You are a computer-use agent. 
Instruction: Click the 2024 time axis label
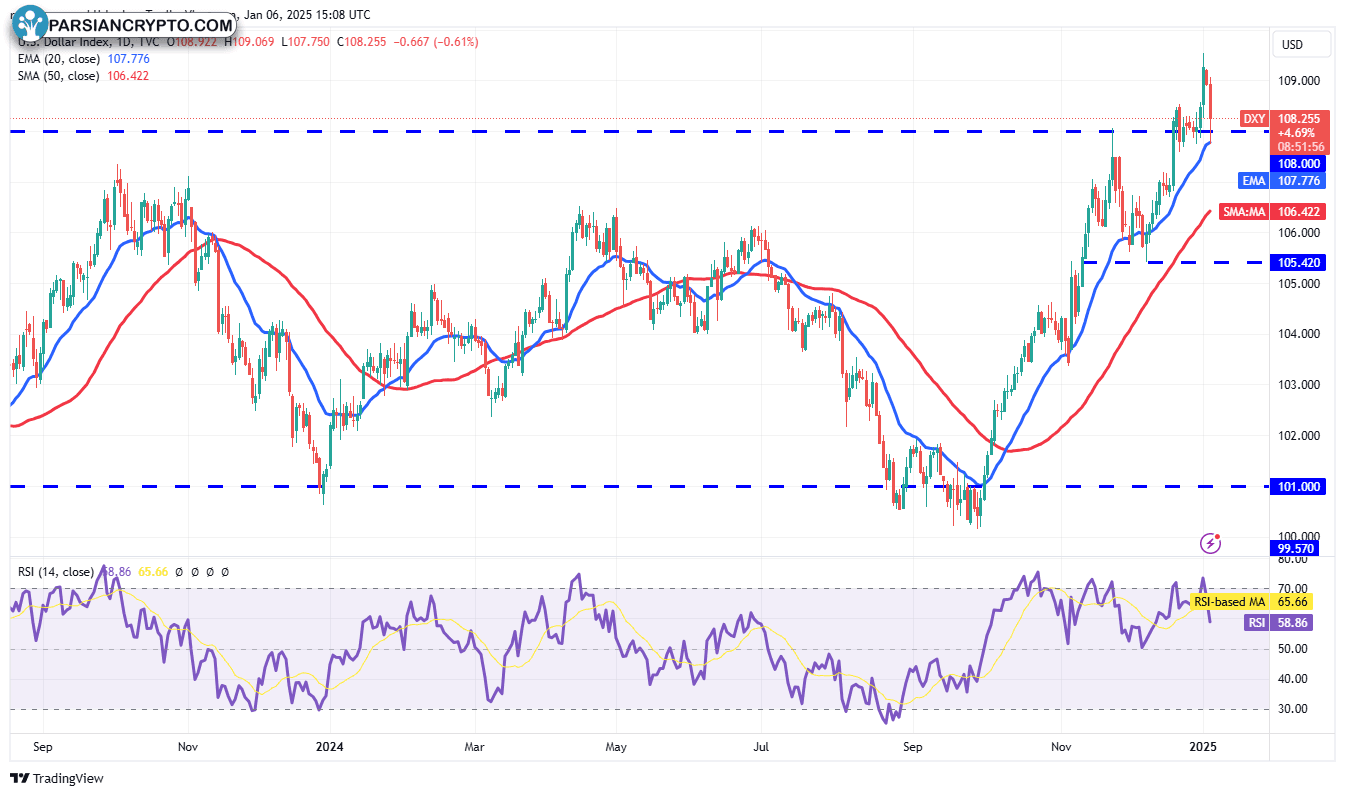tap(329, 746)
